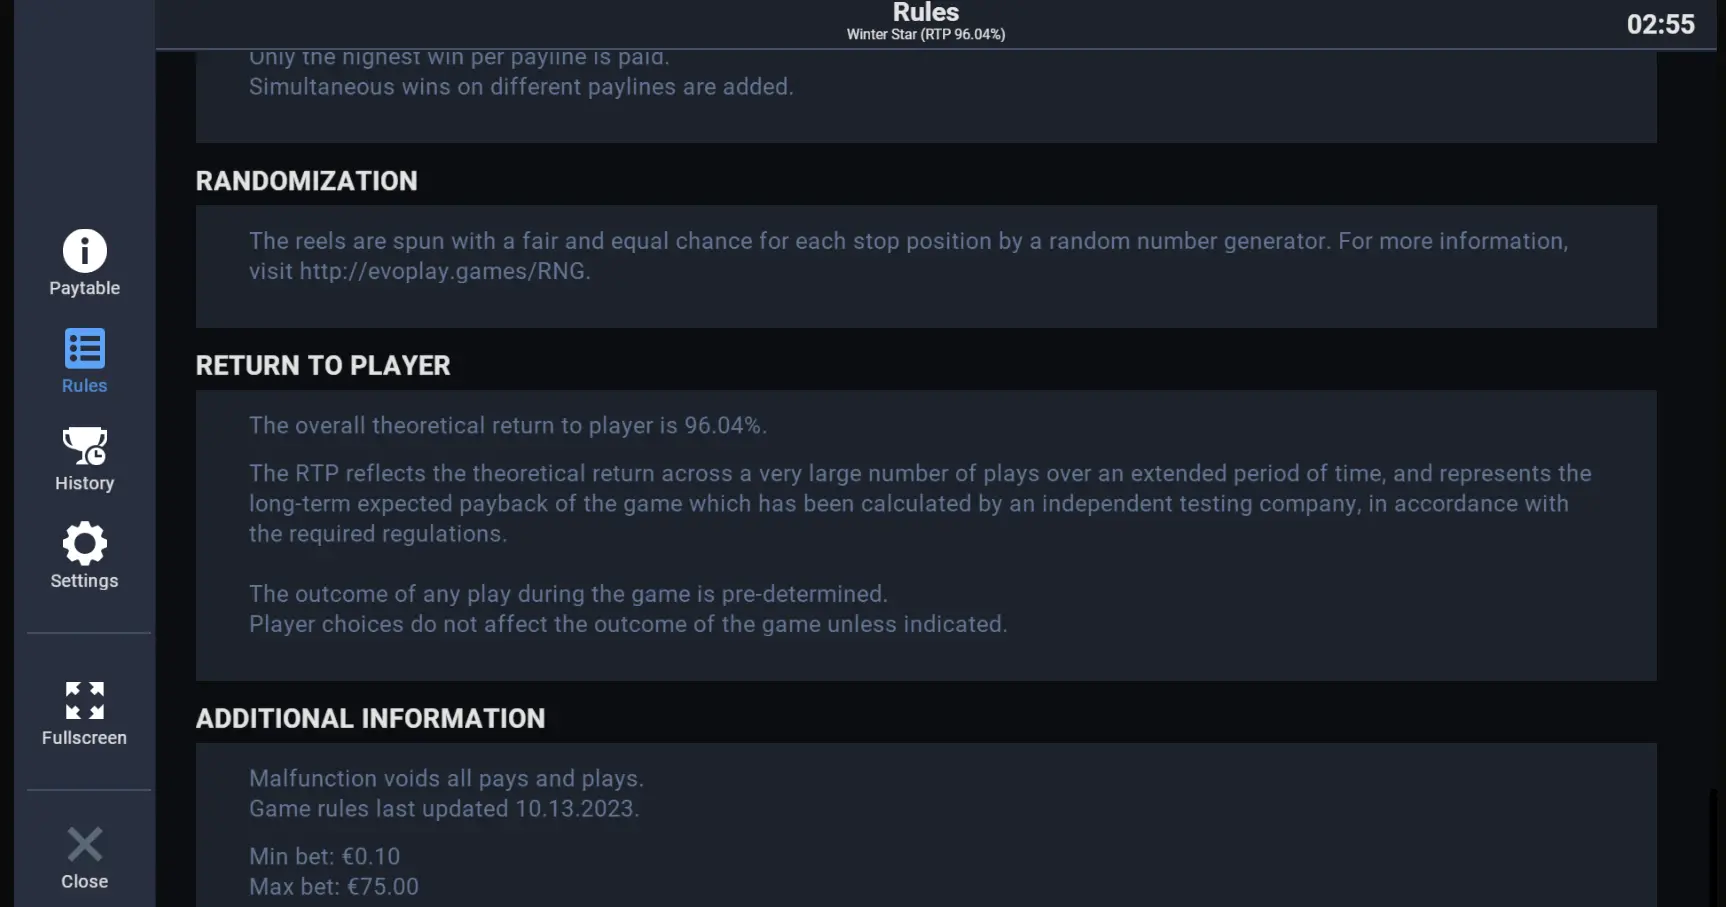
Task: Click the History label in sidebar
Action: [x=85, y=483]
